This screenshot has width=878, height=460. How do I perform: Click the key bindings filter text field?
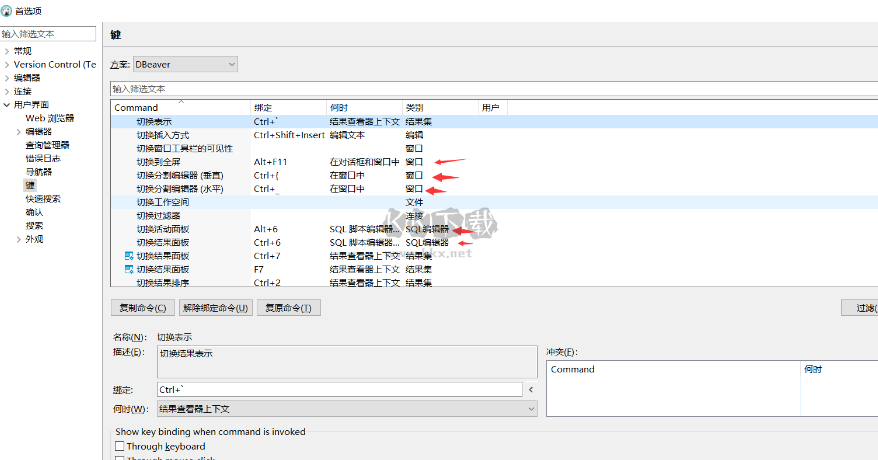pos(490,88)
